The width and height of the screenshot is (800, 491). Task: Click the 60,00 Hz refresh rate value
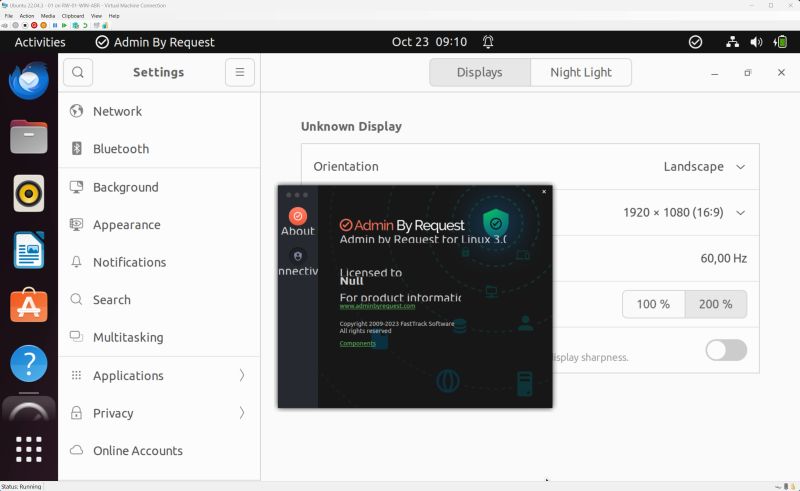(723, 258)
